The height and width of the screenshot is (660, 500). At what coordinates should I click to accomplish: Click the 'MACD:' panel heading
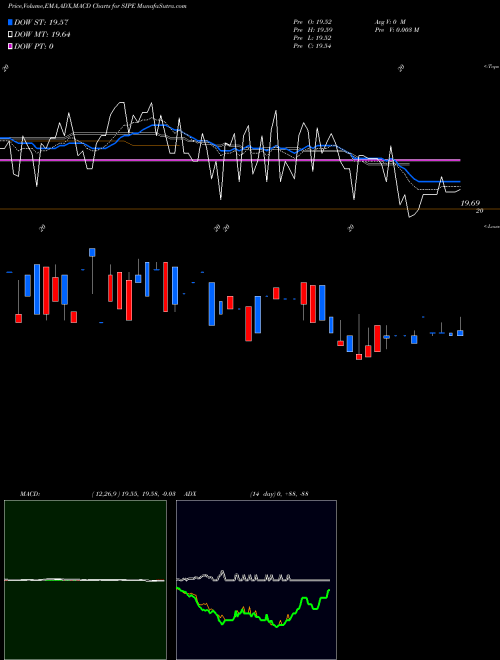point(30,494)
